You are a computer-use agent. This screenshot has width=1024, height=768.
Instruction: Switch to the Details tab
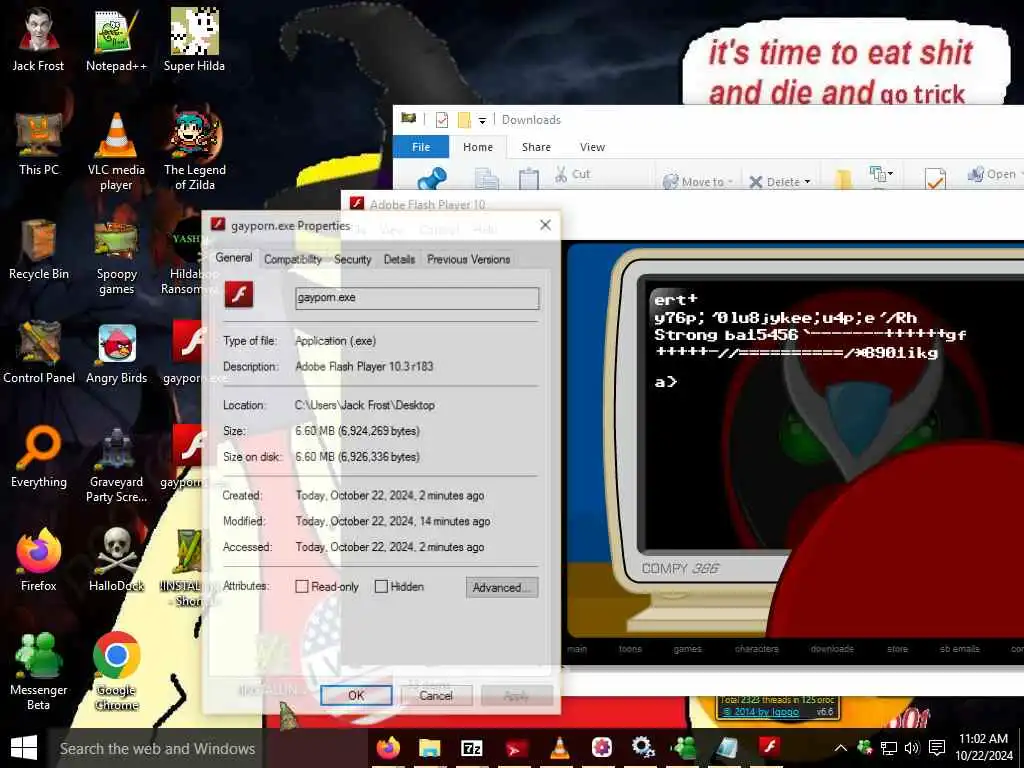coord(399,259)
